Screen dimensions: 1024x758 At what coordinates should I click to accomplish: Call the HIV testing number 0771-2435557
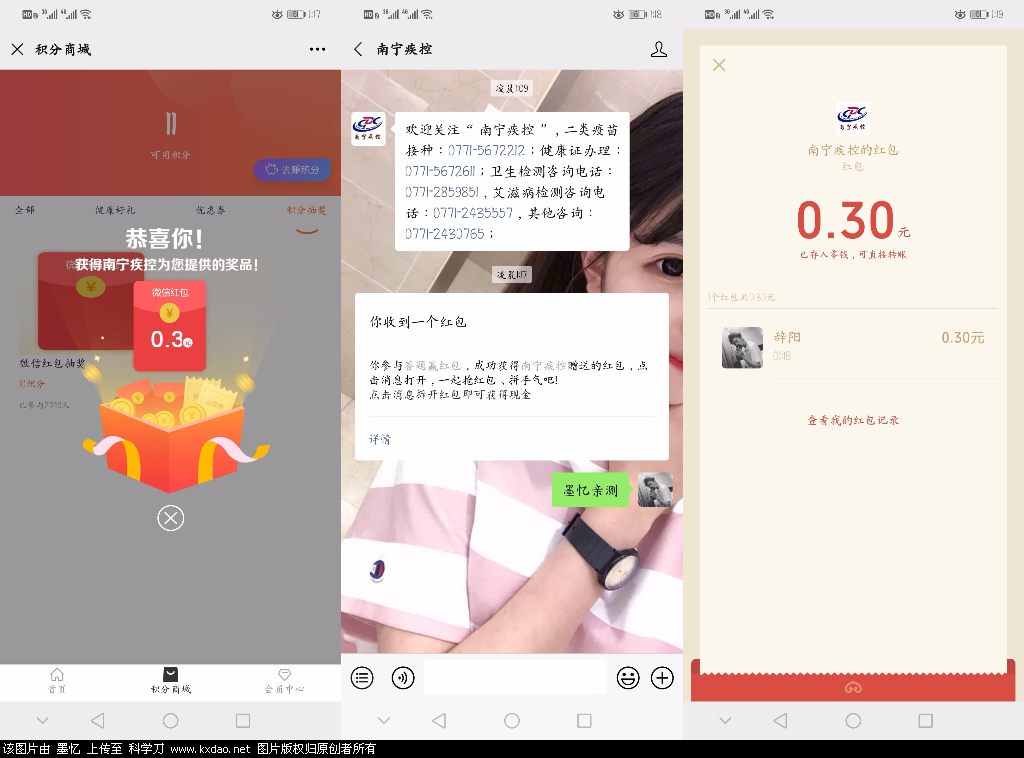click(473, 213)
